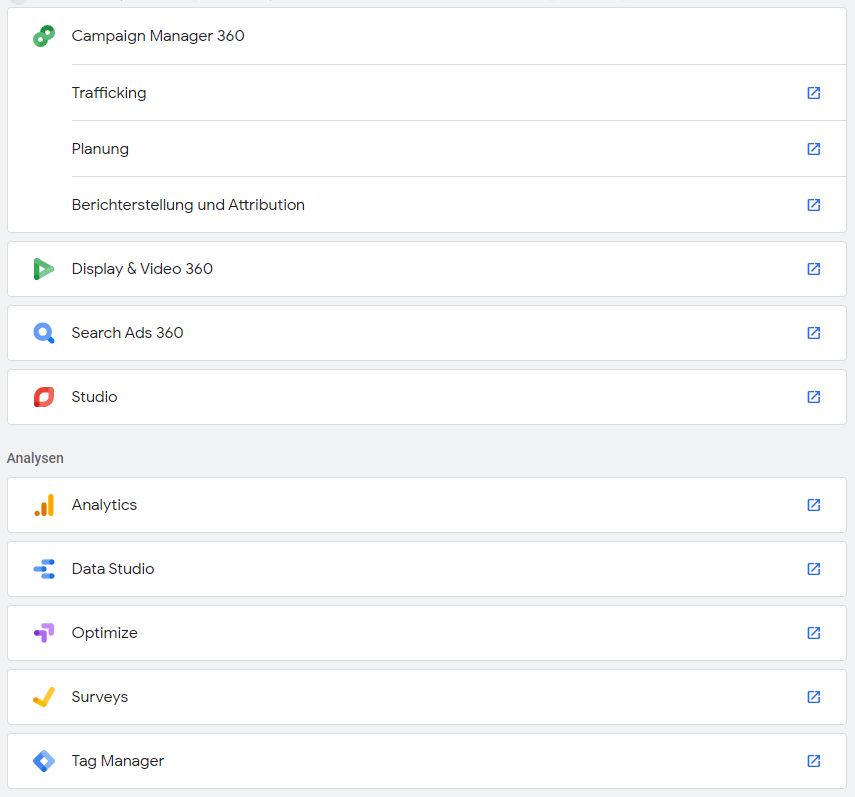The image size is (855, 797).
Task: Click the yellow Surveys checkmark icon
Action: tap(44, 697)
